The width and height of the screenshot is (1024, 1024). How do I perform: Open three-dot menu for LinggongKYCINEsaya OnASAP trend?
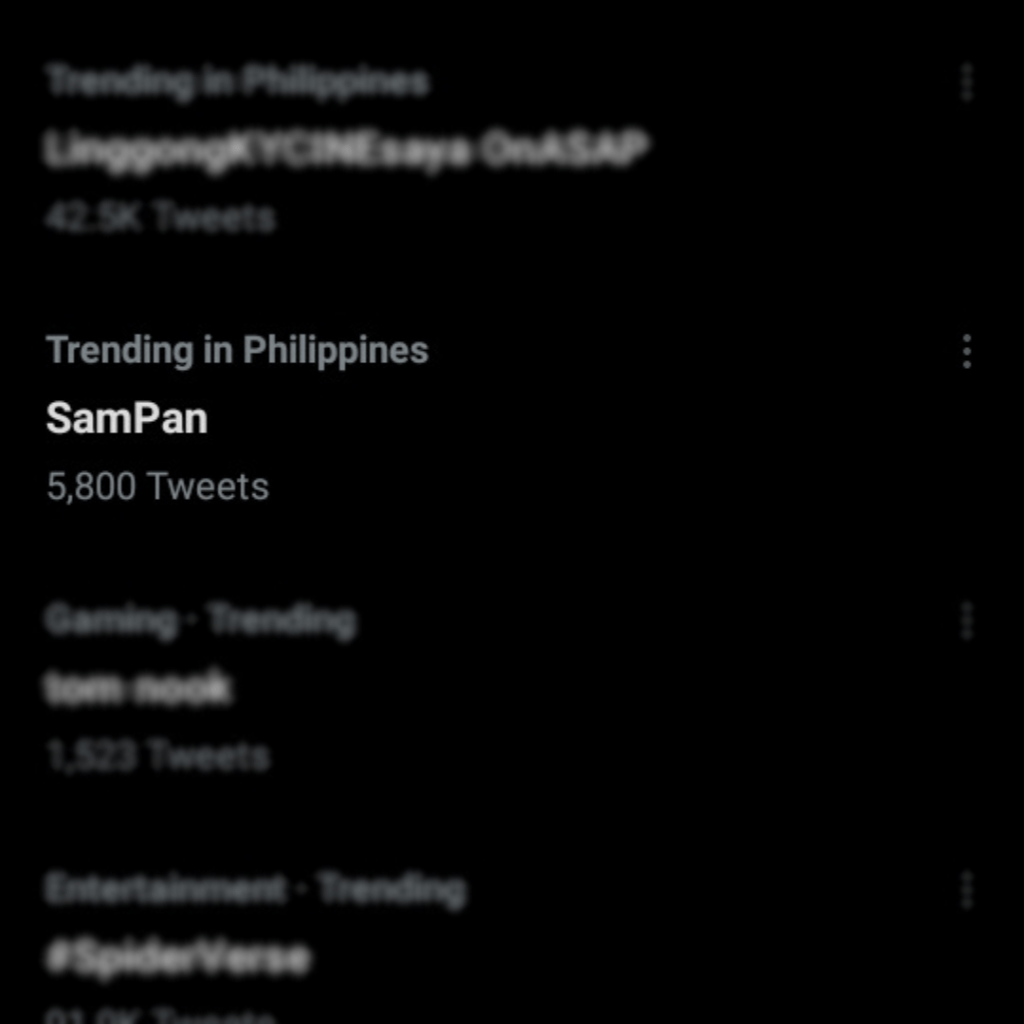point(967,82)
